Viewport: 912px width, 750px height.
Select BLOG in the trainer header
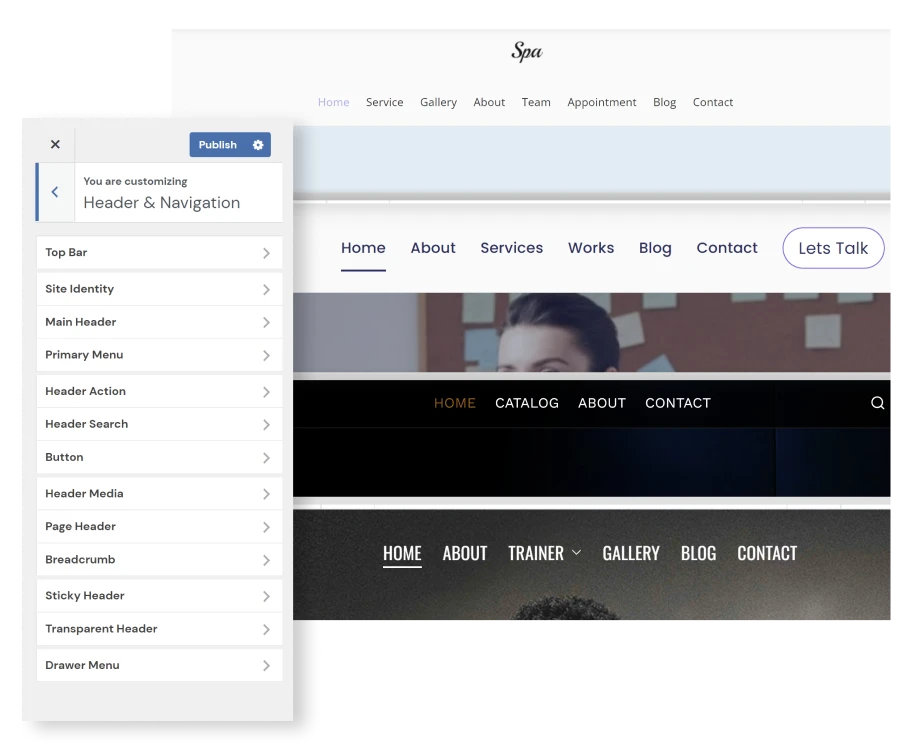coord(699,553)
